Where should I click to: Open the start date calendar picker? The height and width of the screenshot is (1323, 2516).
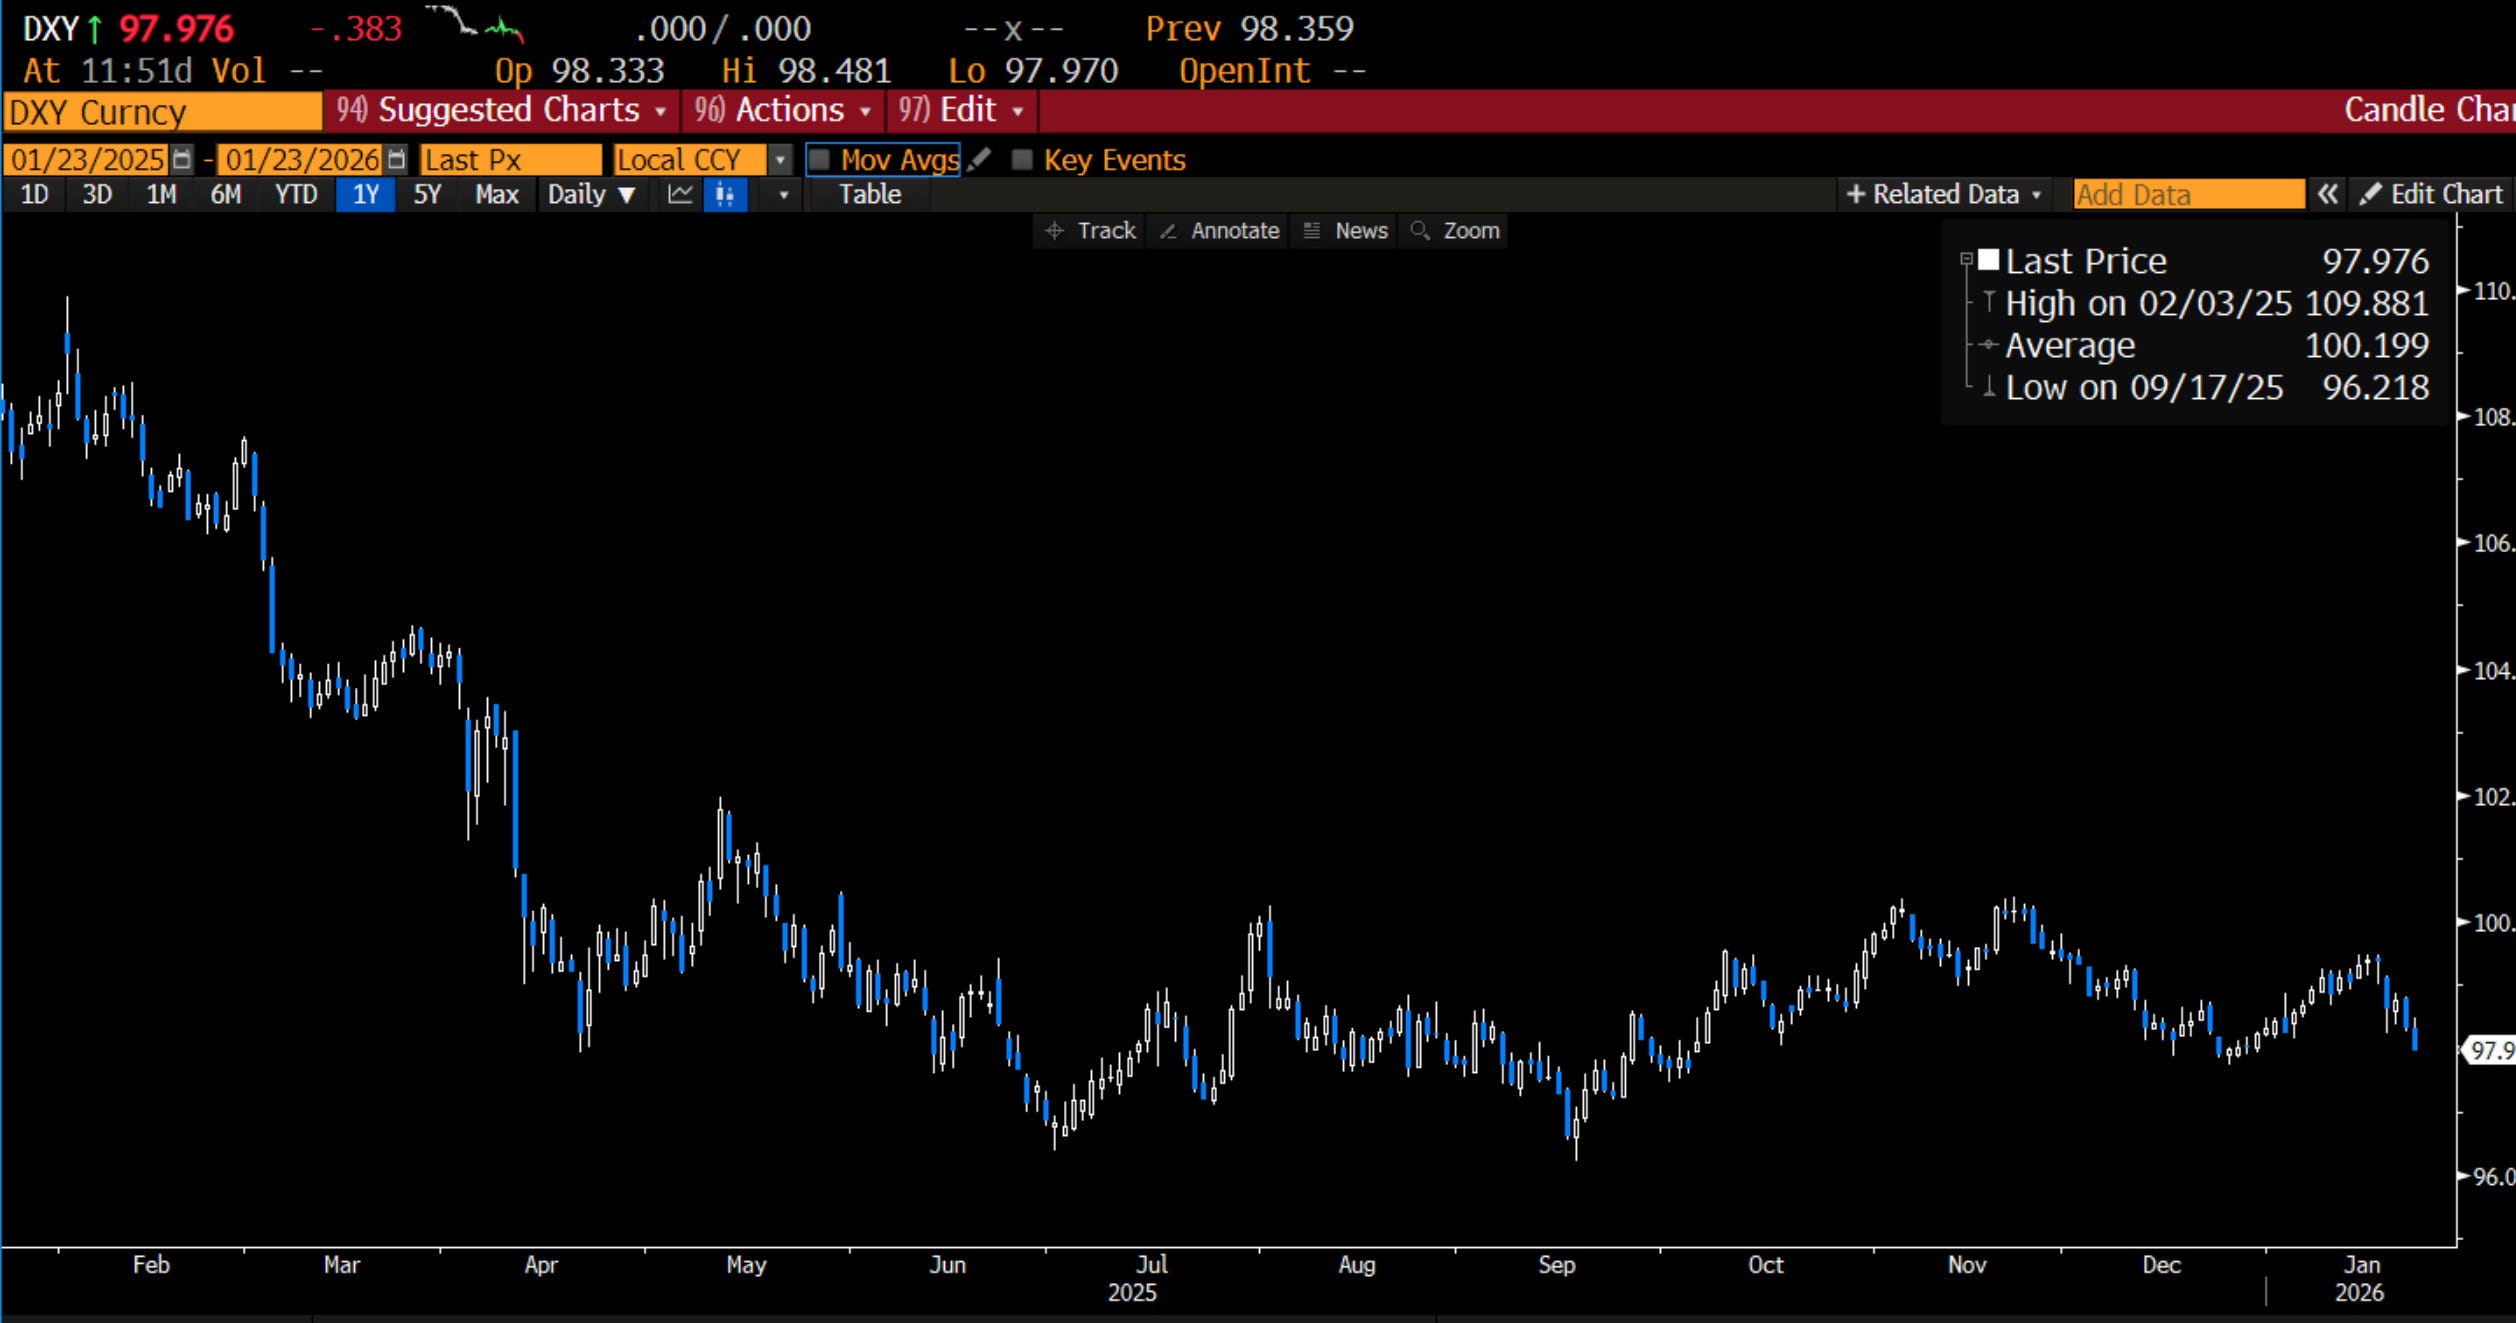click(181, 160)
